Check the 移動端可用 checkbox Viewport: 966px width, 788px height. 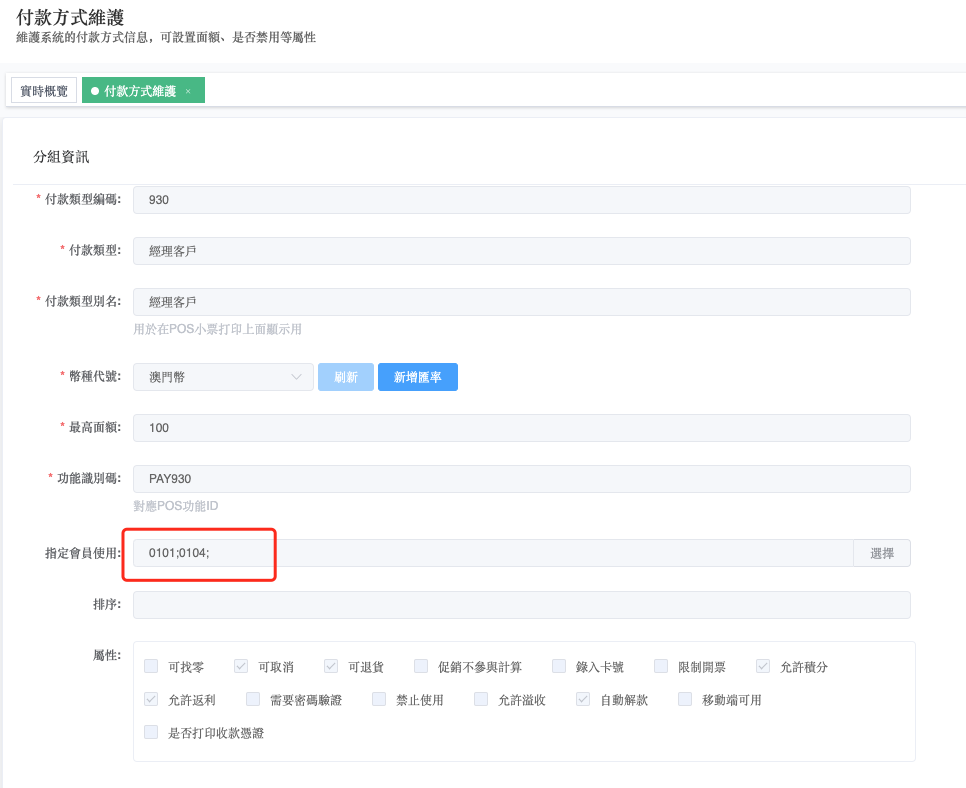tap(685, 699)
